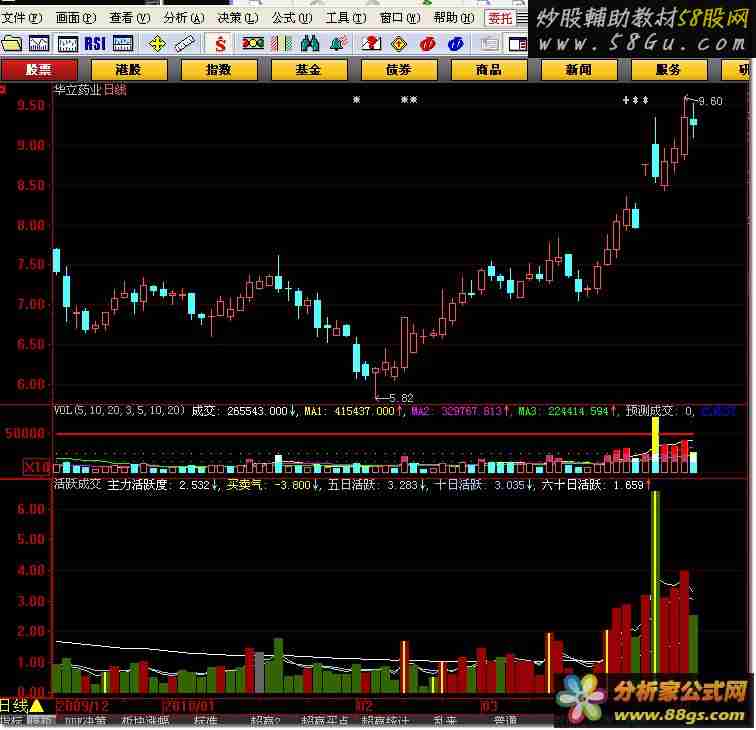Click the 委托 trading button
Viewport: 756px width, 730px height.
click(x=500, y=18)
